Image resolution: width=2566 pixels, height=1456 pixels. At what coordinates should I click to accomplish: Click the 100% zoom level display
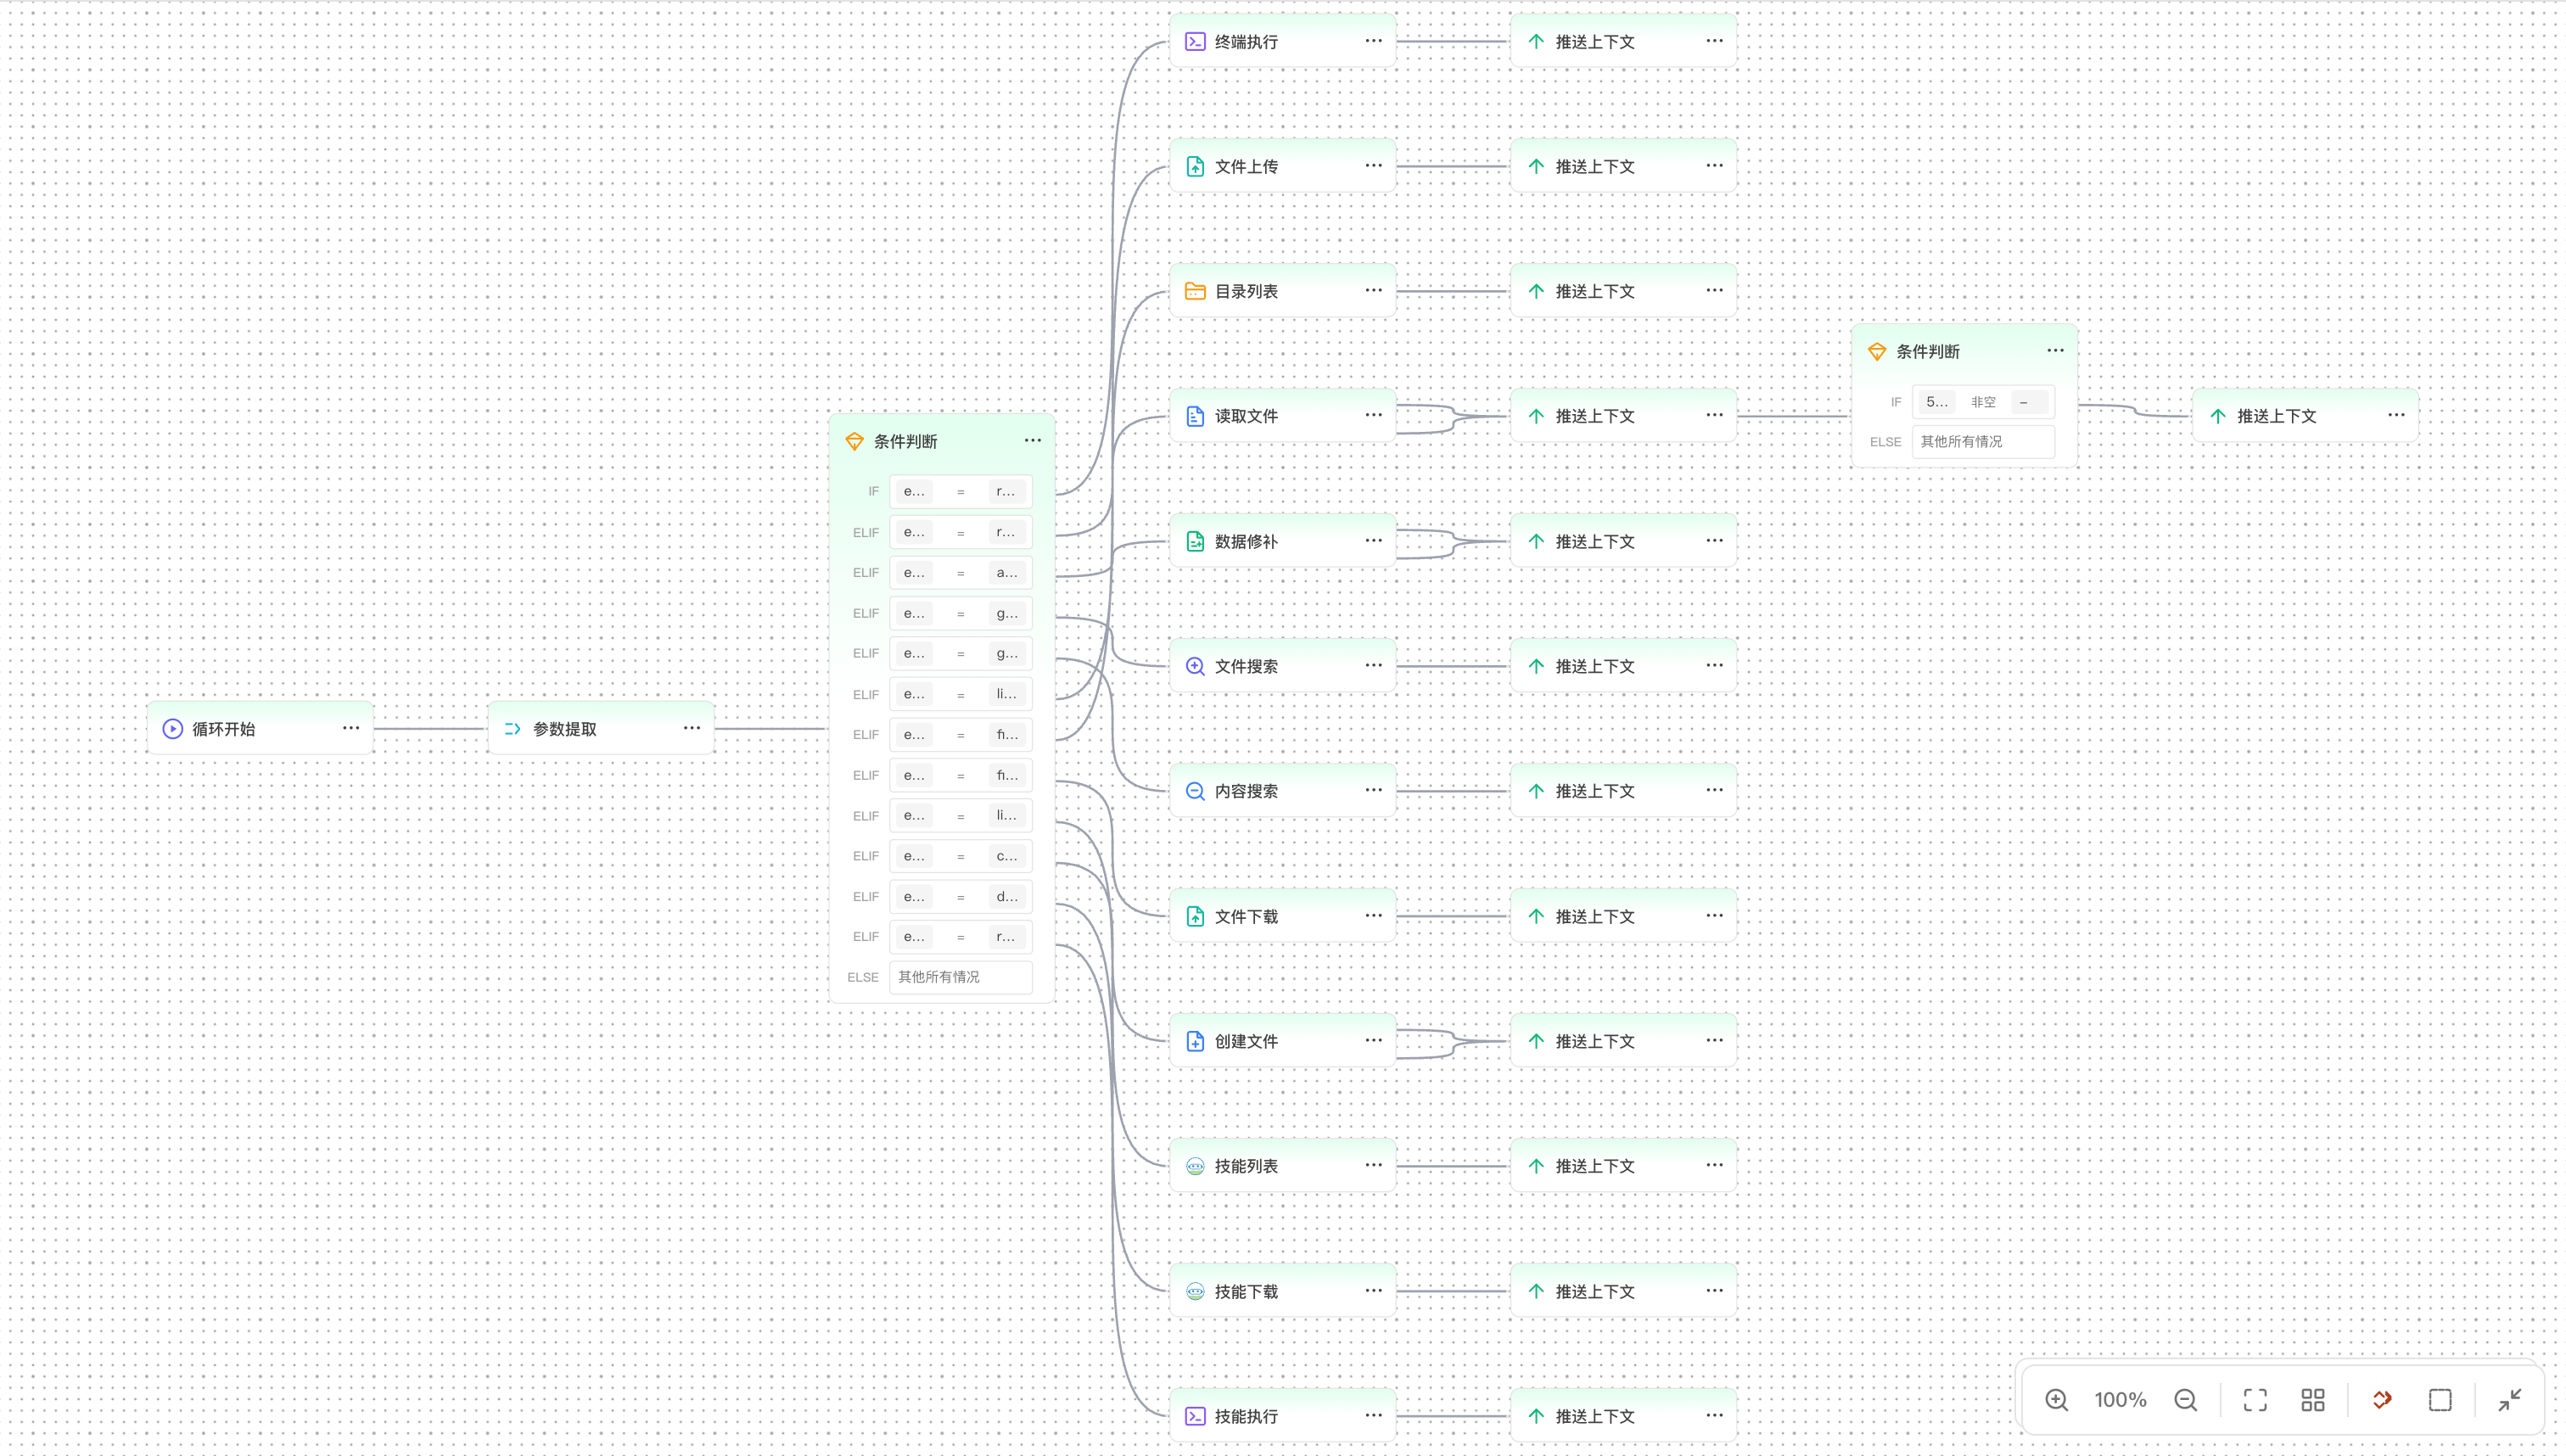tap(2120, 1400)
